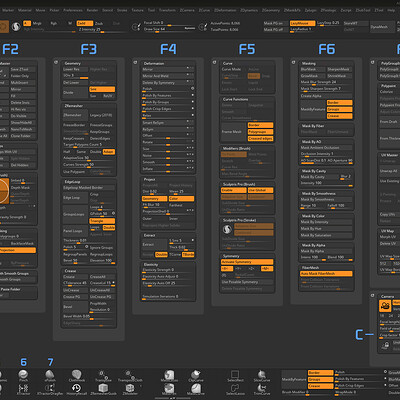Click the Del Lower button

tap(75, 83)
